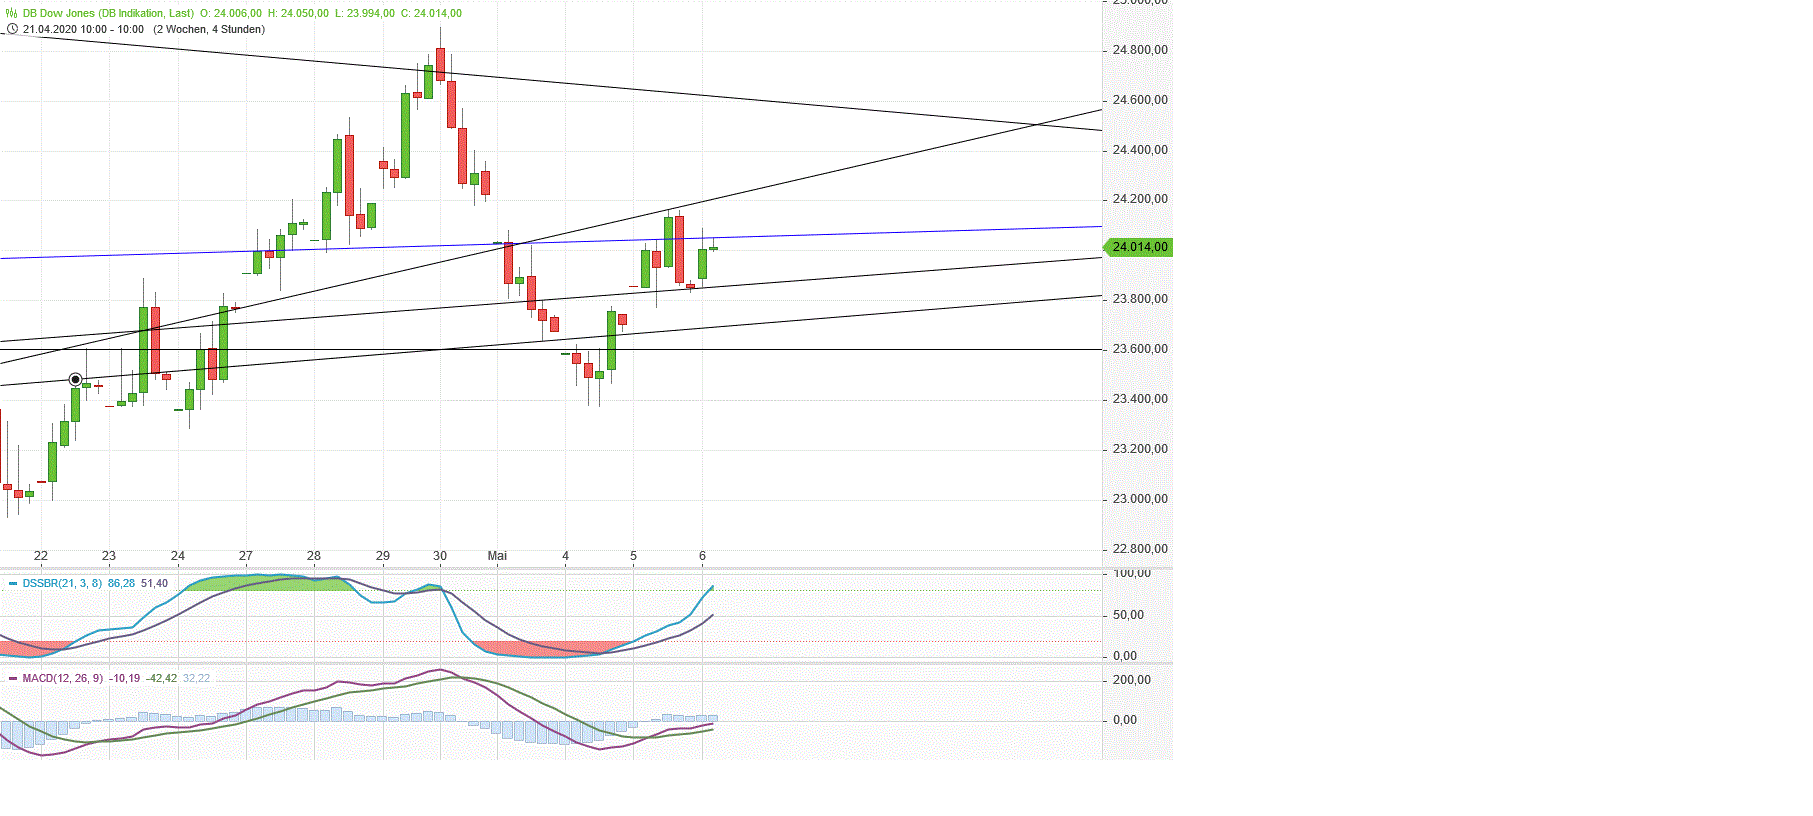Click the high value 'H: 24.050,00'

(298, 13)
